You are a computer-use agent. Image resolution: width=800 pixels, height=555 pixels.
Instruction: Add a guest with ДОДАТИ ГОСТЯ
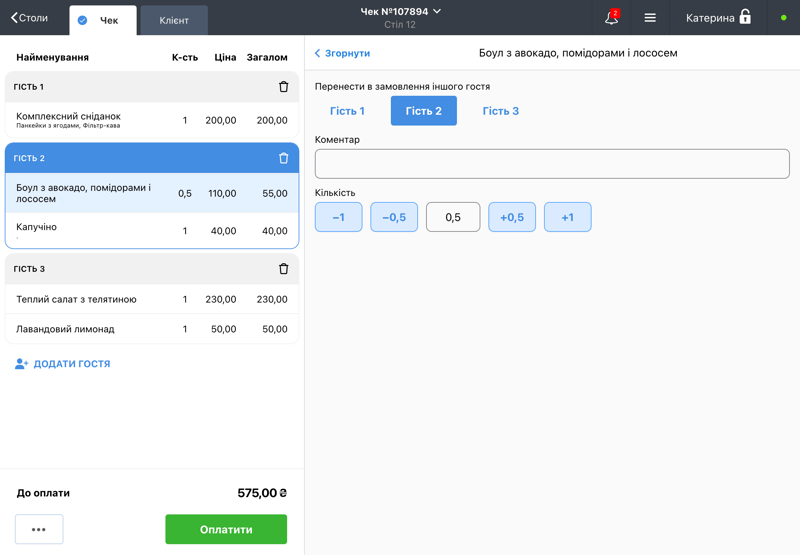(62, 364)
